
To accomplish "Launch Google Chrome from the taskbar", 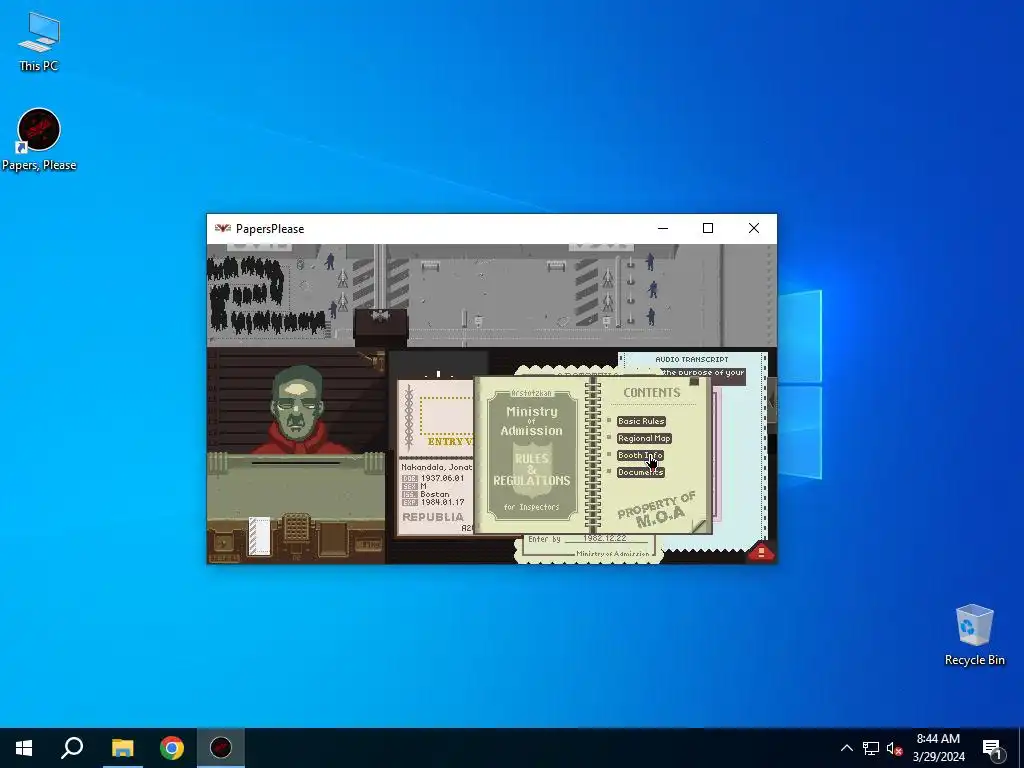I will pos(172,748).
